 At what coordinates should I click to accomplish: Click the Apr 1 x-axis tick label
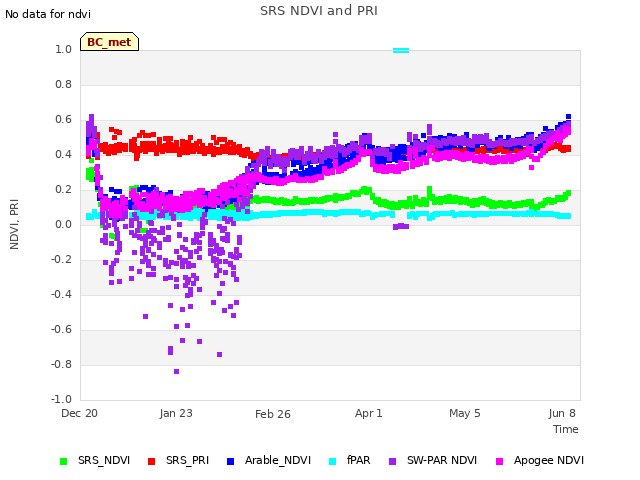369,413
